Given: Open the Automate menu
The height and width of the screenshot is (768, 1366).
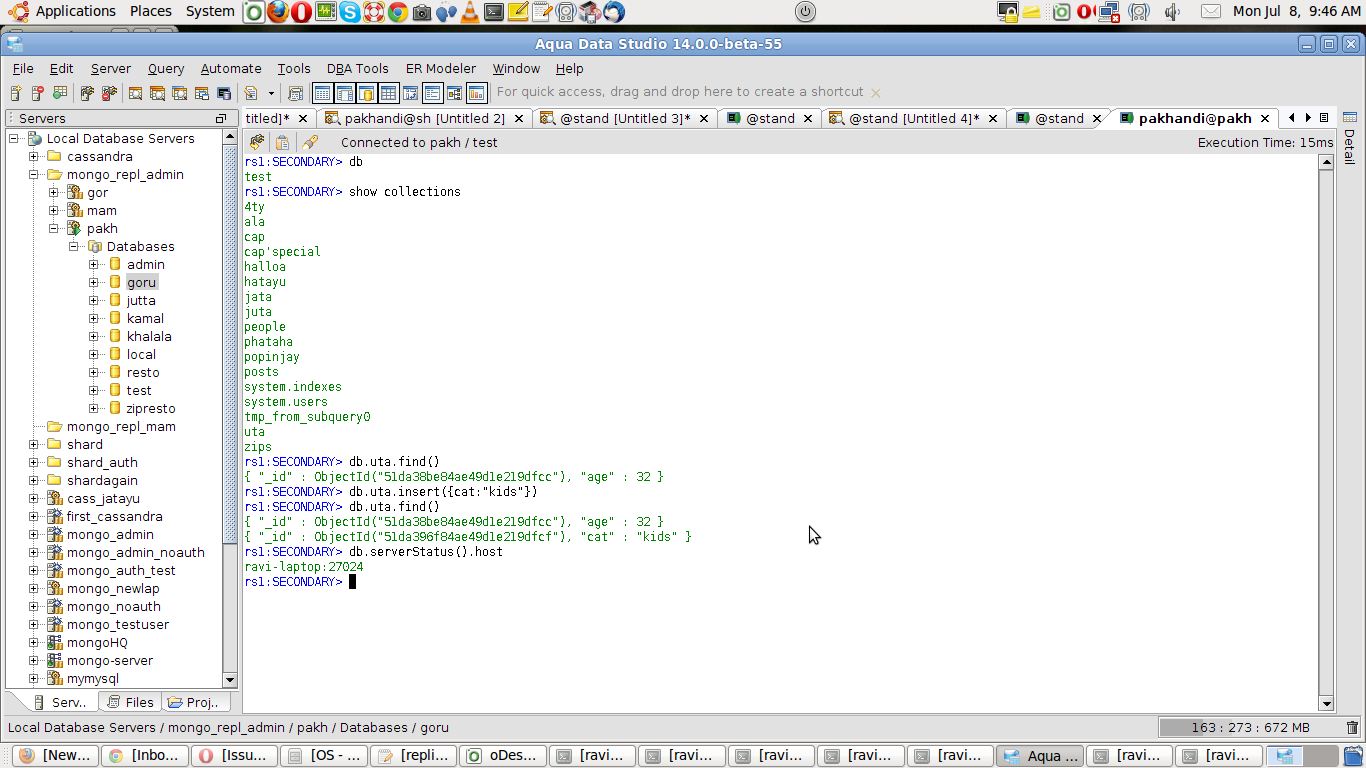Looking at the screenshot, I should pos(231,68).
